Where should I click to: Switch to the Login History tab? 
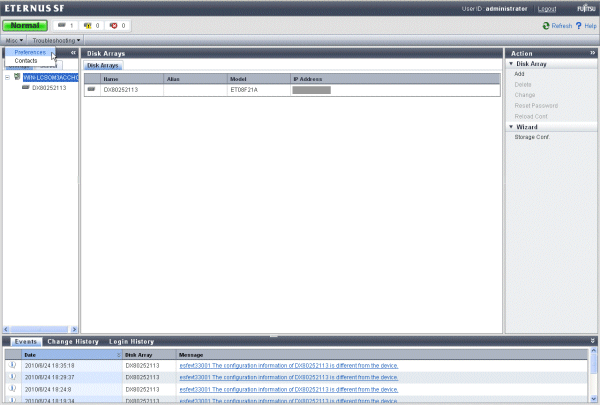pos(131,341)
